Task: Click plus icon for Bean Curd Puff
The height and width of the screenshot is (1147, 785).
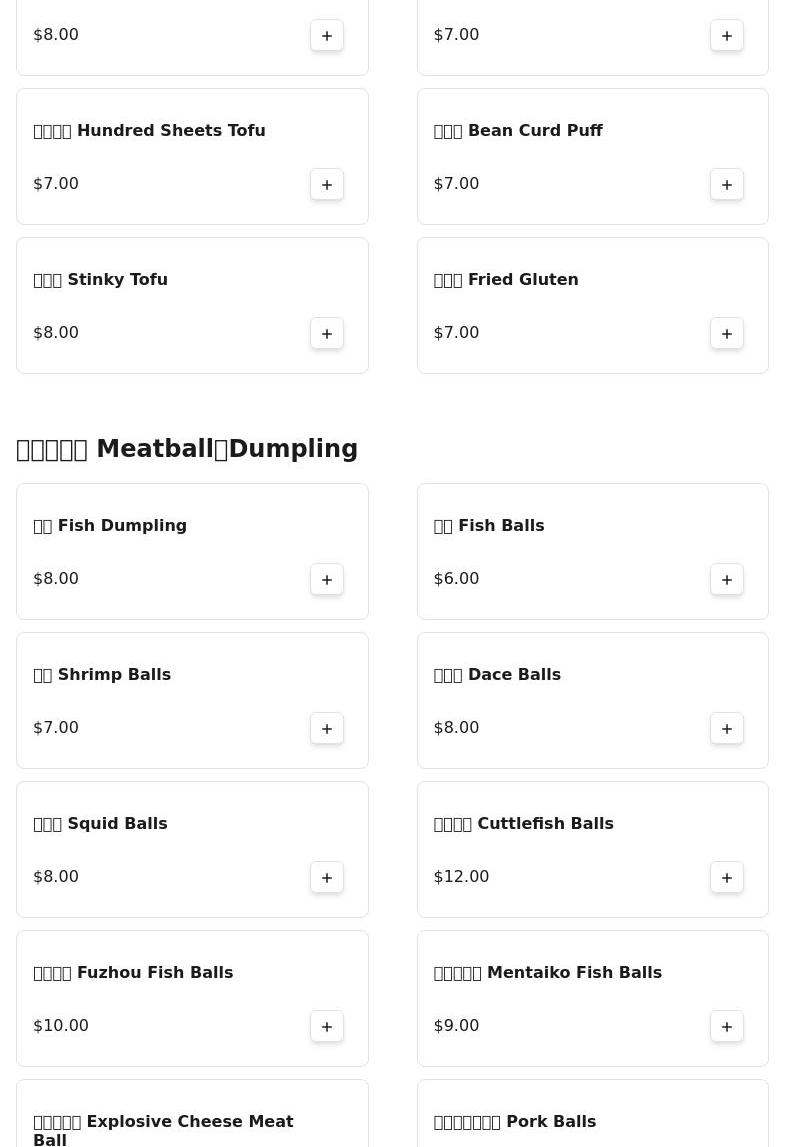Action: click(x=727, y=184)
